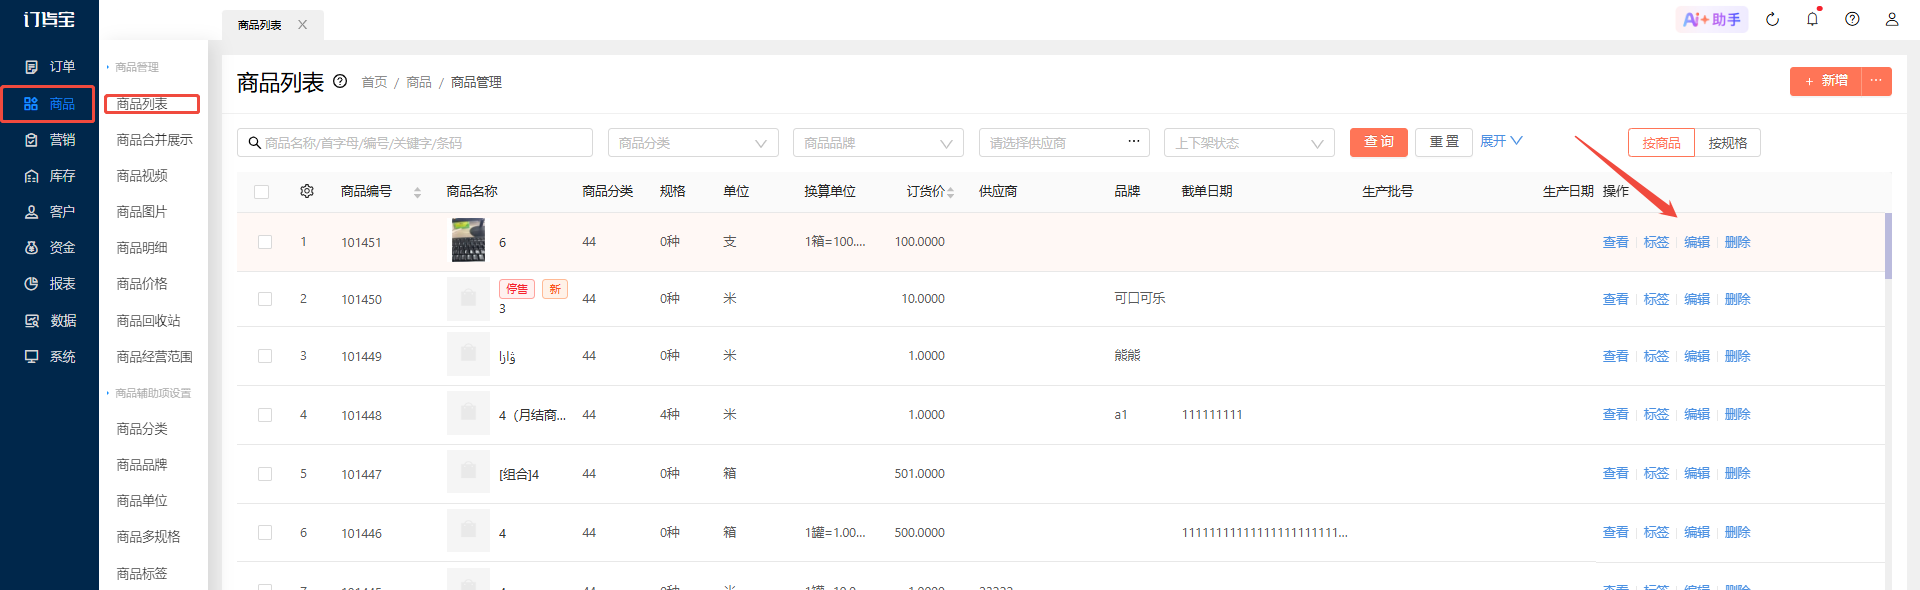This screenshot has height=590, width=1920.
Task: Click the 新增 add button
Action: (1826, 81)
